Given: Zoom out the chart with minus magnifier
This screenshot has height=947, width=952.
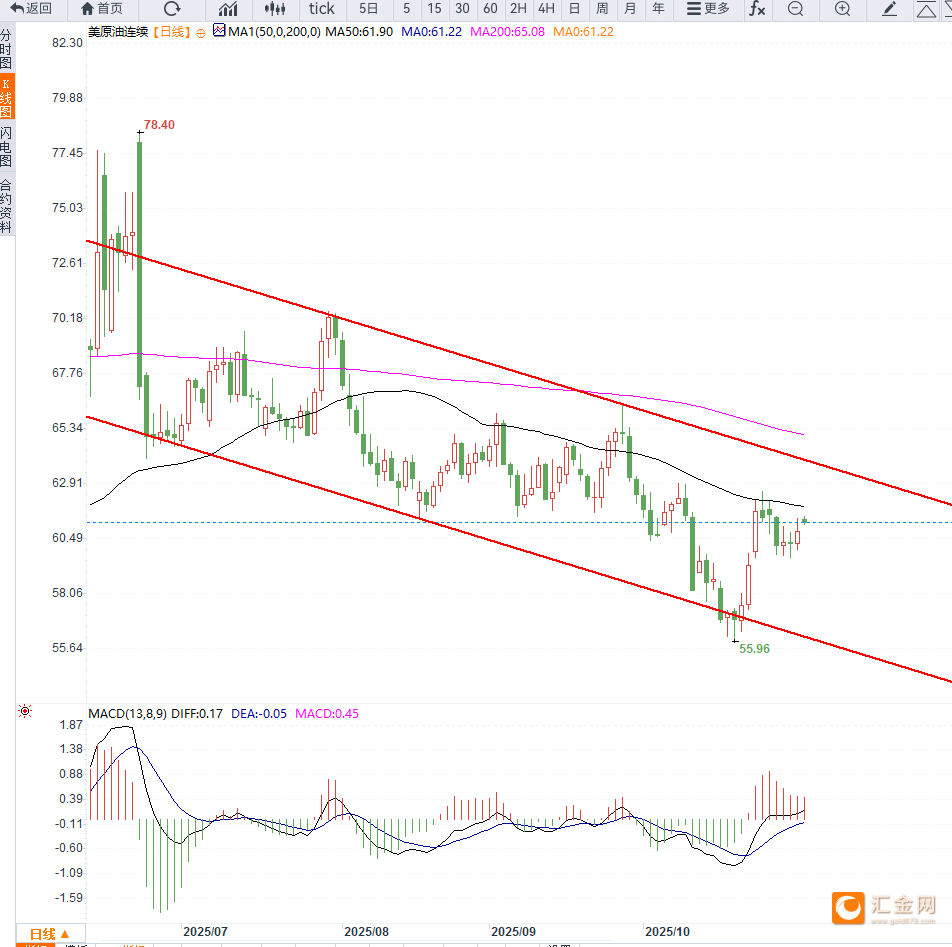Looking at the screenshot, I should (x=795, y=8).
